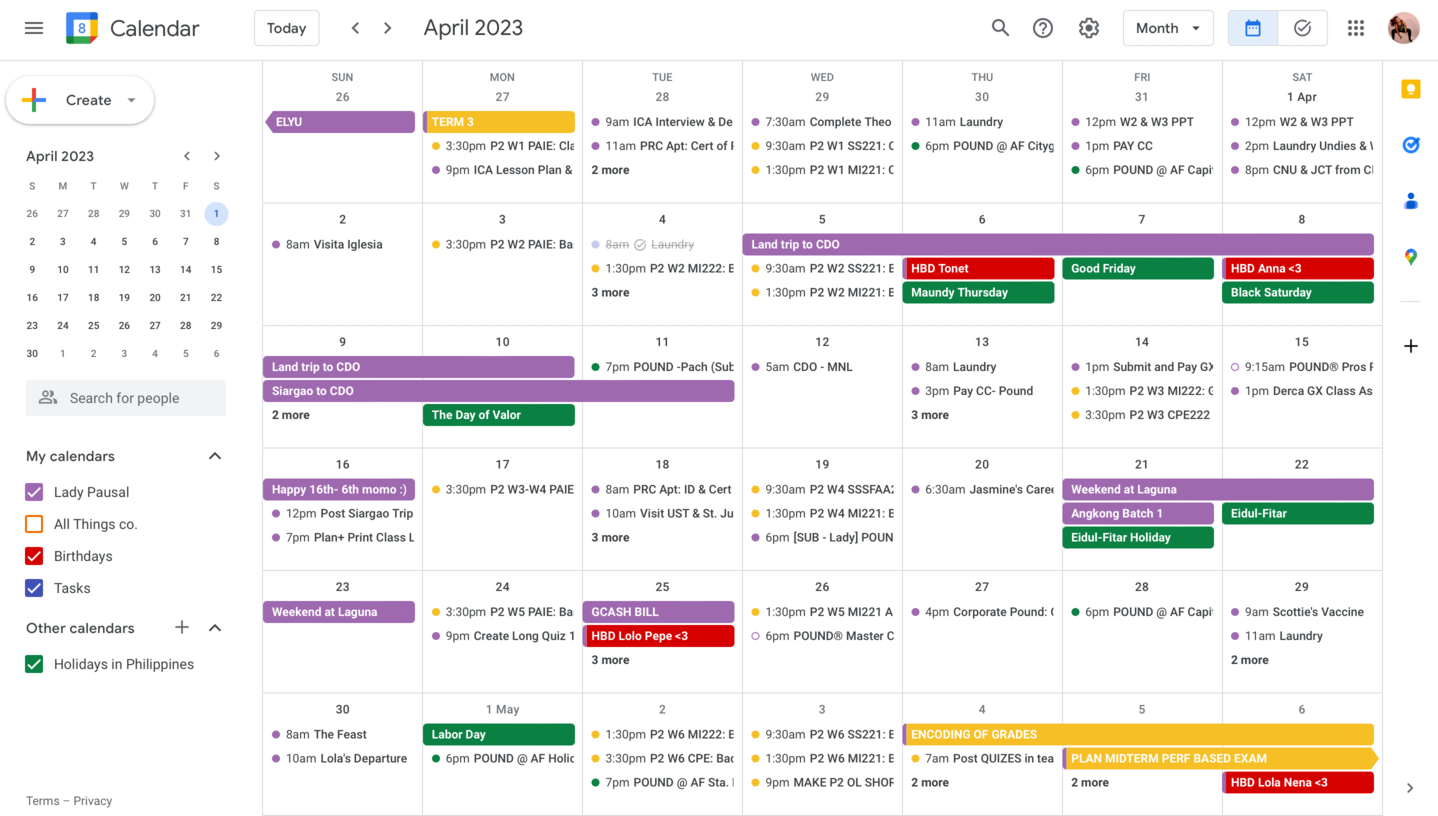
Task: Open Google Keep in side panel
Action: coord(1411,89)
